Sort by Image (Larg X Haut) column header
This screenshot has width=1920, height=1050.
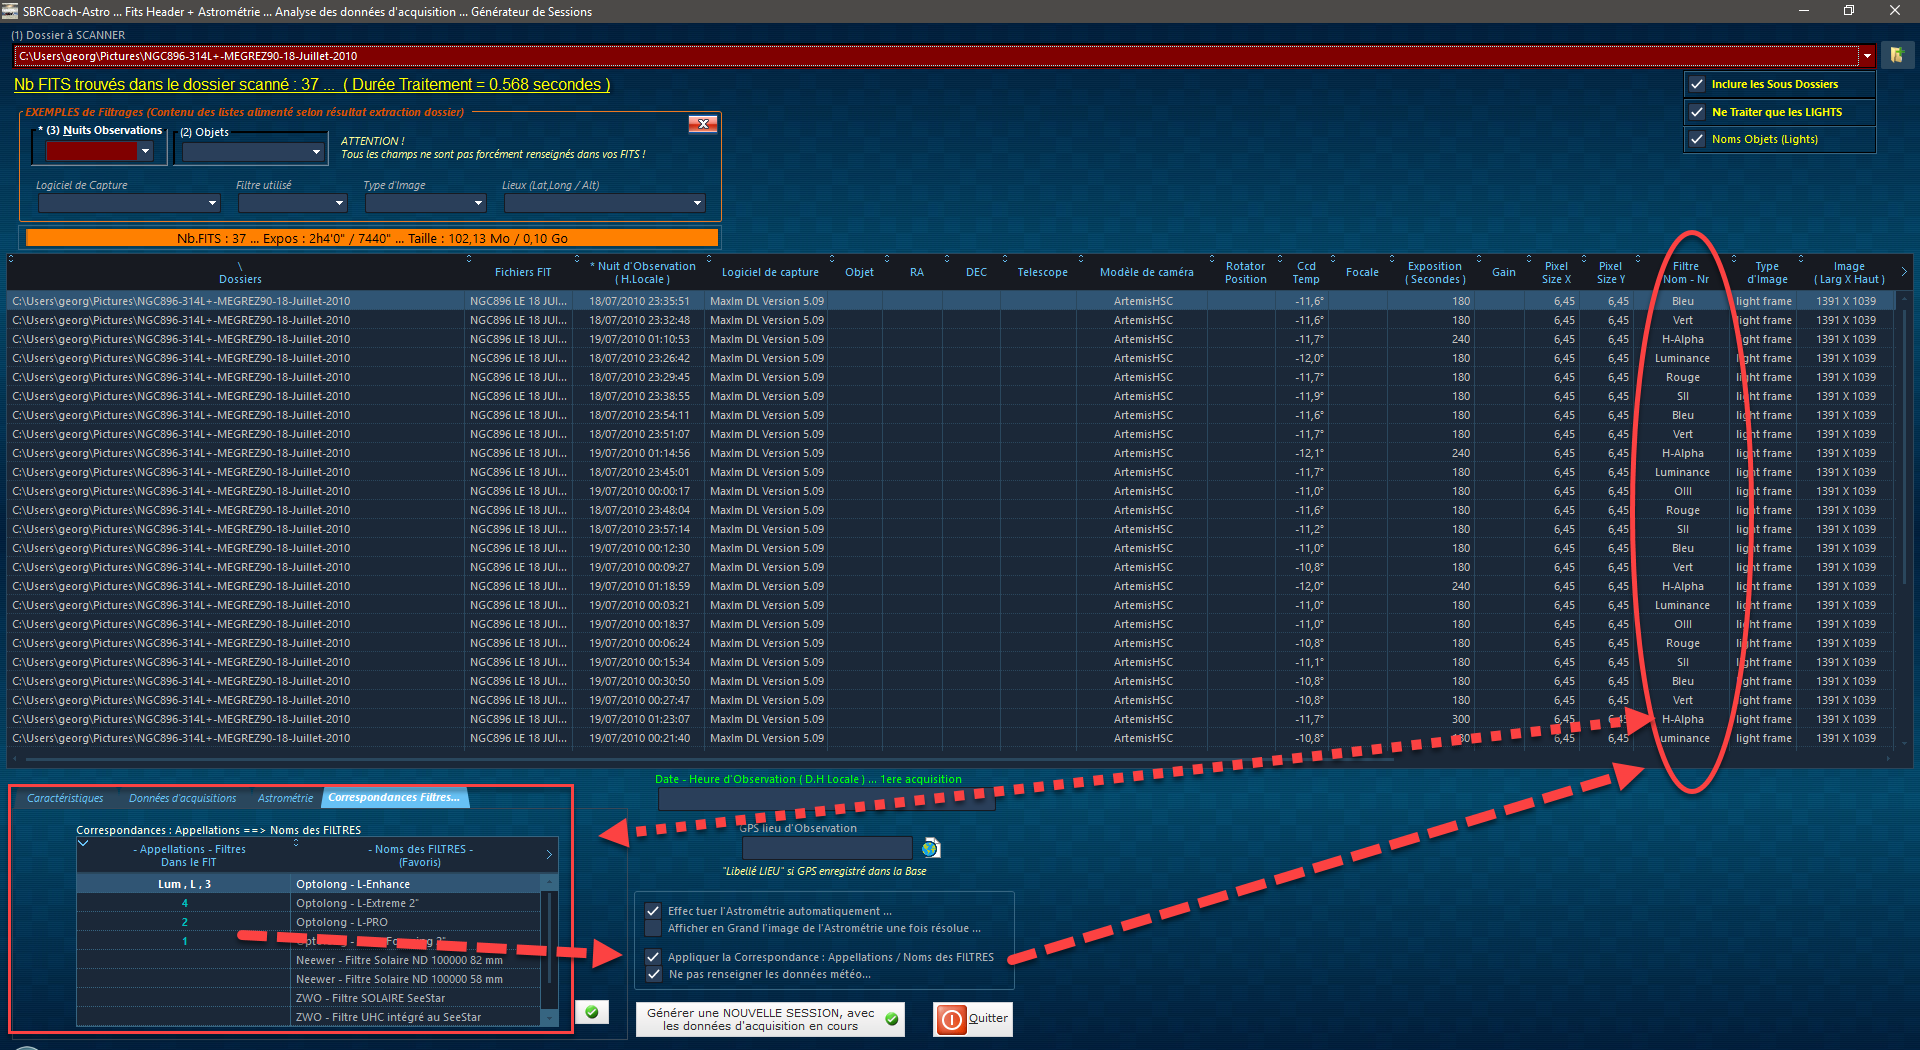click(x=1849, y=272)
